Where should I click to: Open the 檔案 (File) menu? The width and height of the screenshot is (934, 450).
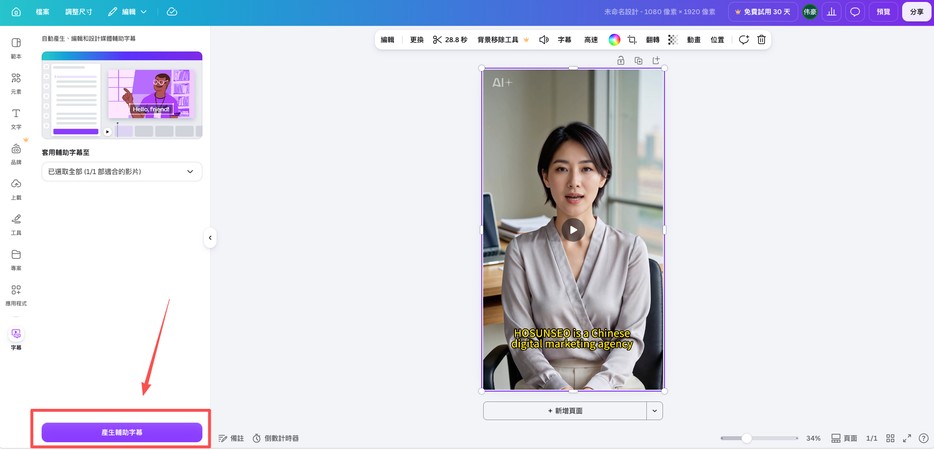coord(42,12)
